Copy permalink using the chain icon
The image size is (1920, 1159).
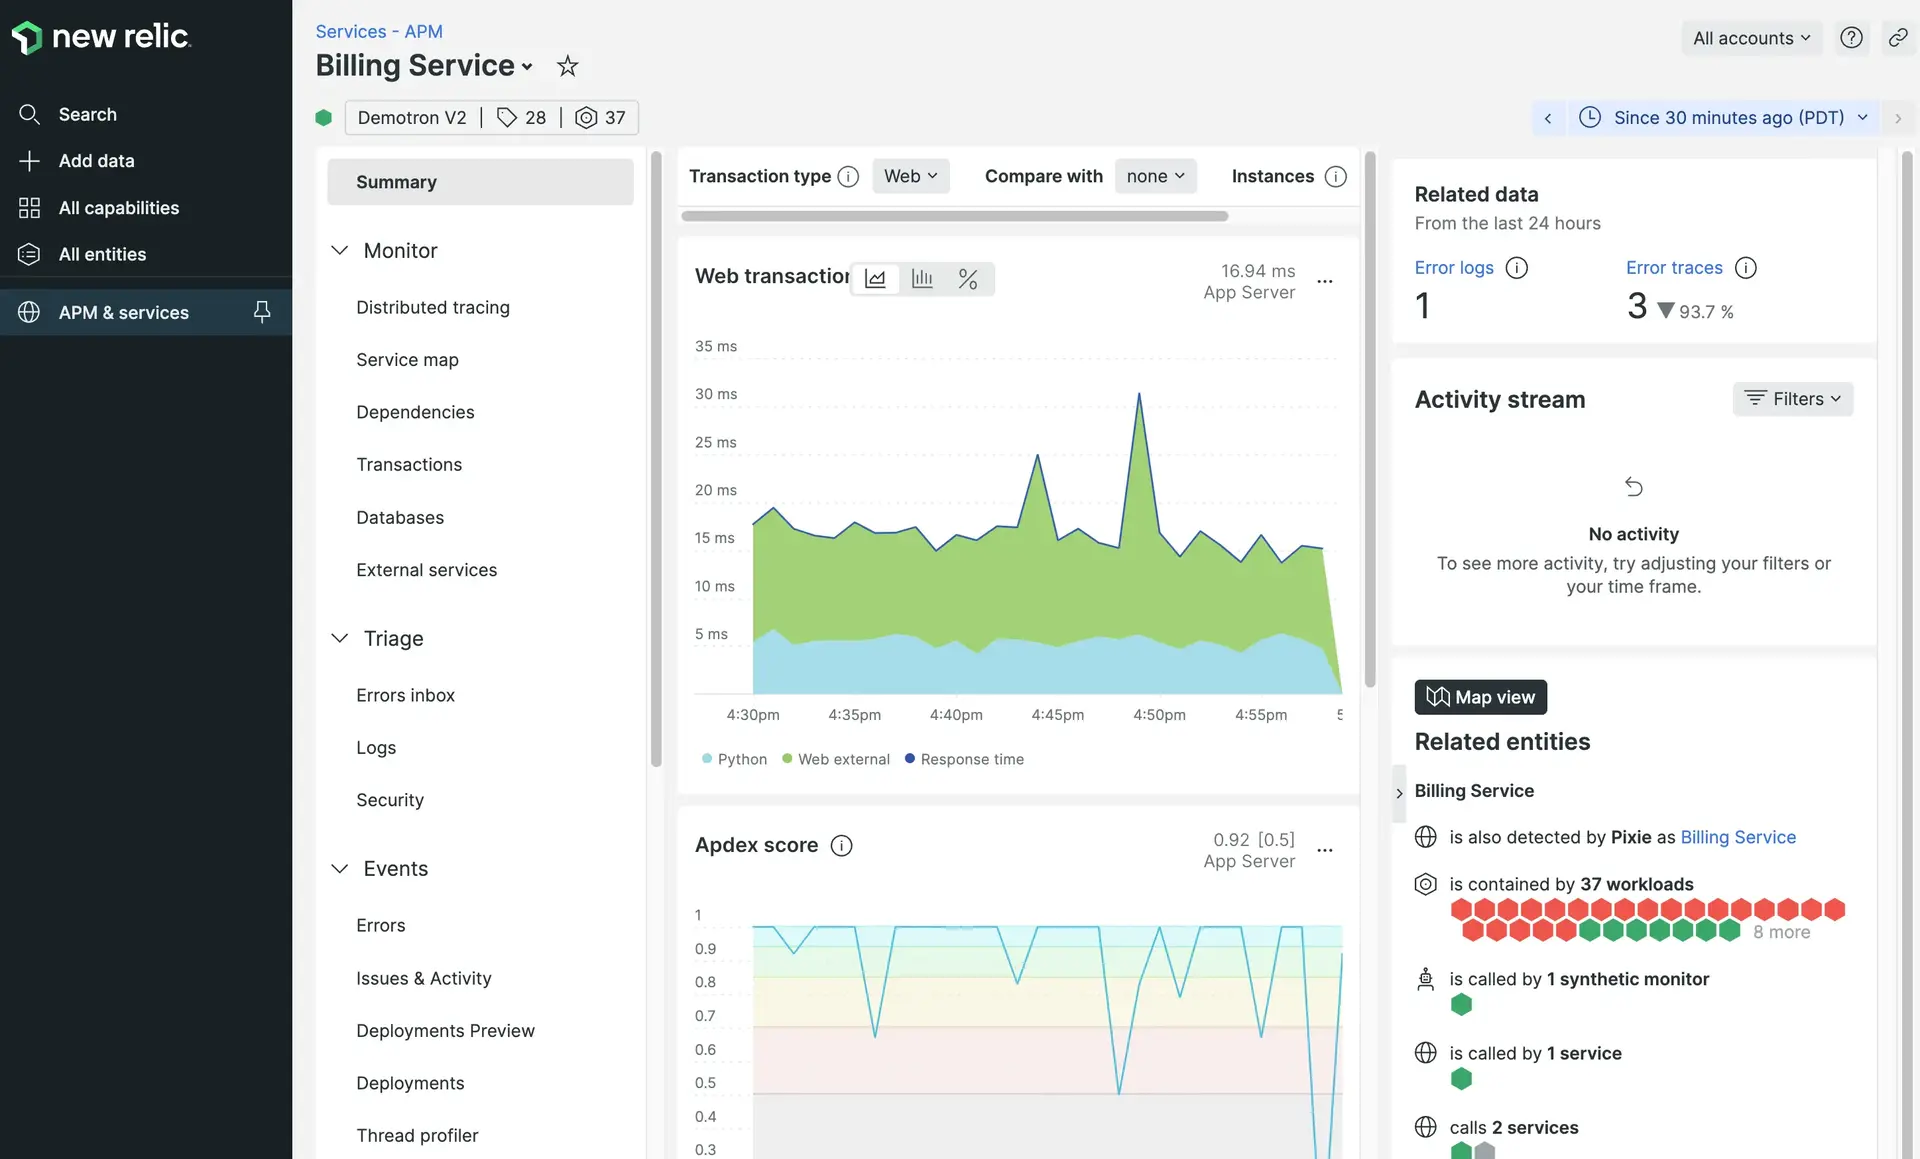coord(1898,37)
